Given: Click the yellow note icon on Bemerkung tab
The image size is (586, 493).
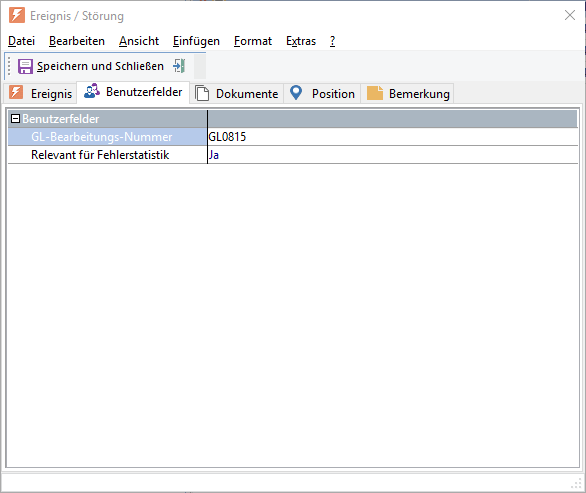Looking at the screenshot, I should coord(375,93).
